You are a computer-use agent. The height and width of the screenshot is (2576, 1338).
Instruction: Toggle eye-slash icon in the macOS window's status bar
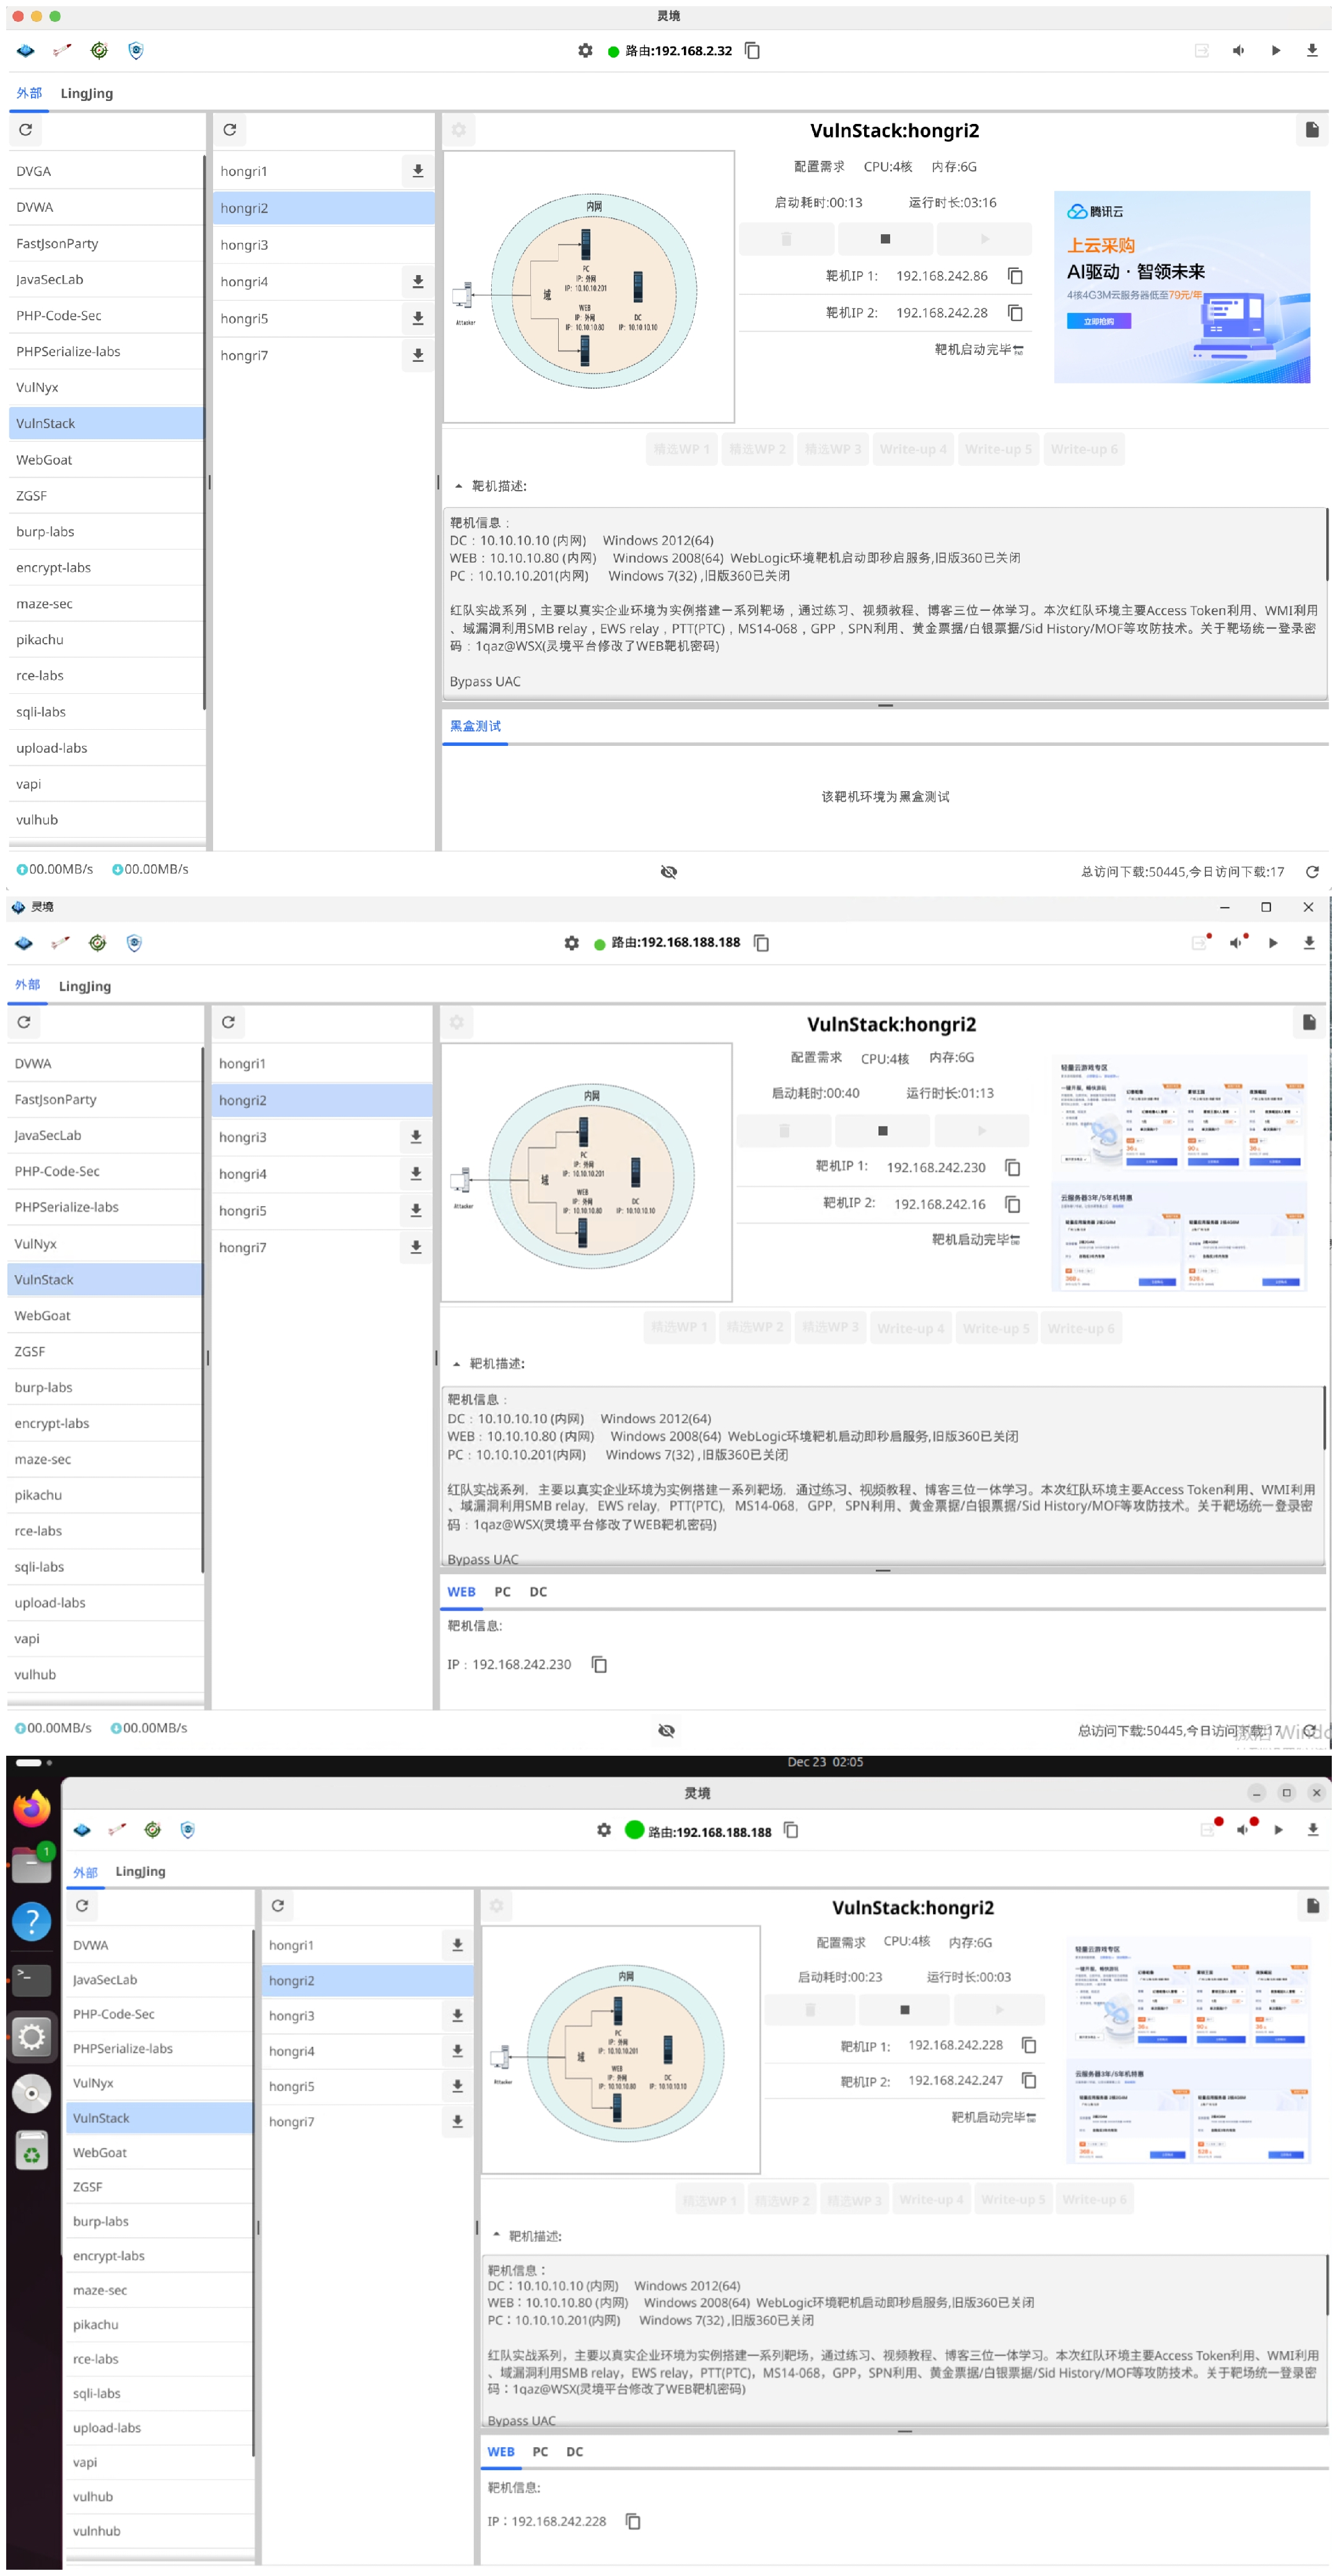coord(669,872)
